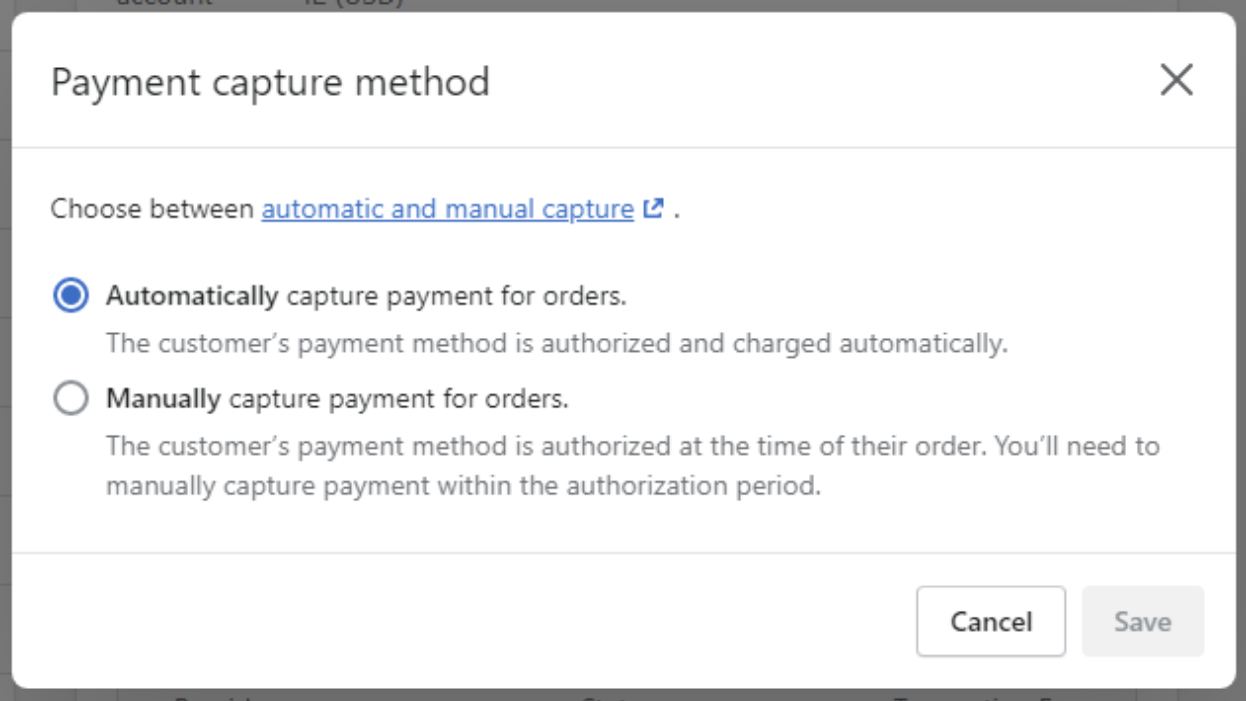Click the 'Choose between' intro text
Viewport: 1246px width, 701px height.
pyautogui.click(x=153, y=209)
